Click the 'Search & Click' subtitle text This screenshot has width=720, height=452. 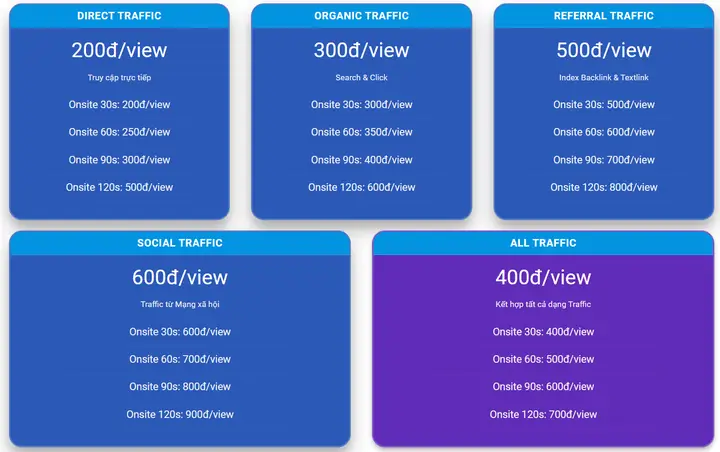coord(361,77)
